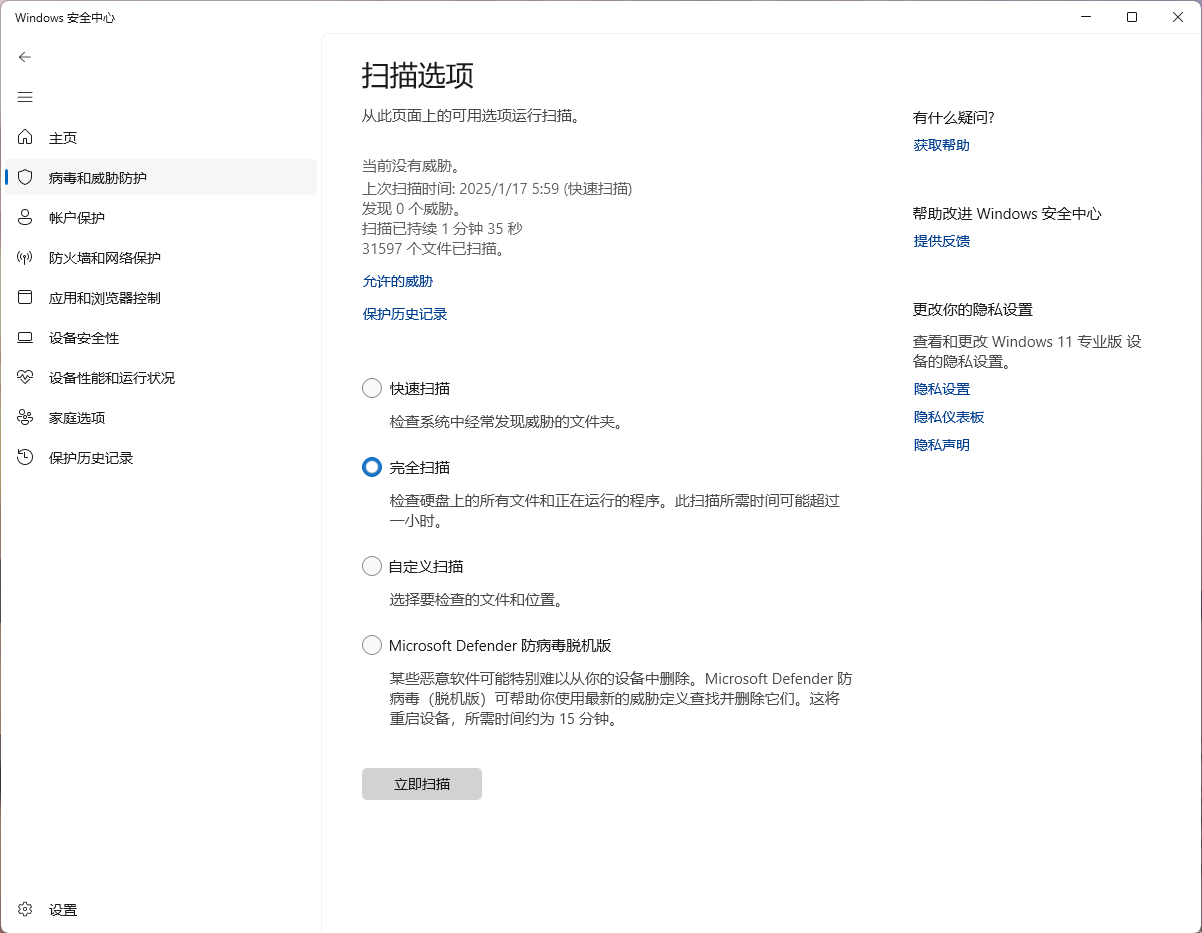Open 保护历史记录 in the sidebar
The height and width of the screenshot is (933, 1202).
90,458
